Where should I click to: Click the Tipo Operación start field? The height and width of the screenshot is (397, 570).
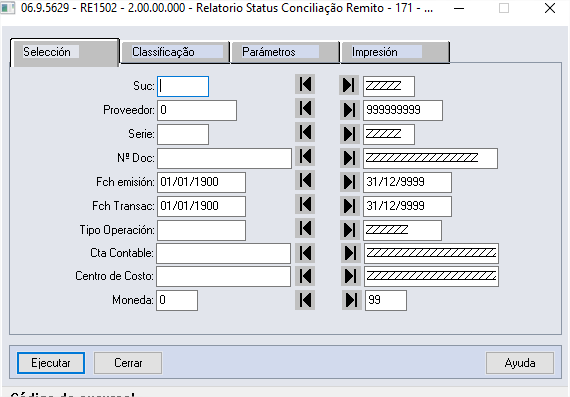(x=201, y=230)
